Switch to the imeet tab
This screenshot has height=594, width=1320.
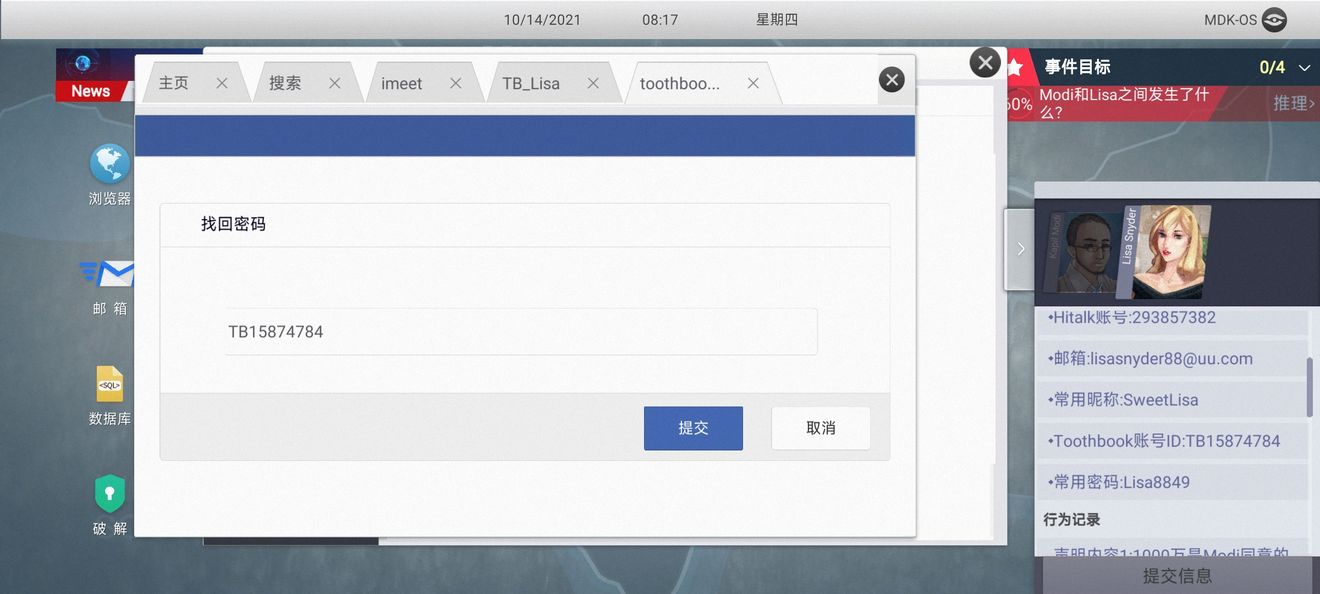402,83
